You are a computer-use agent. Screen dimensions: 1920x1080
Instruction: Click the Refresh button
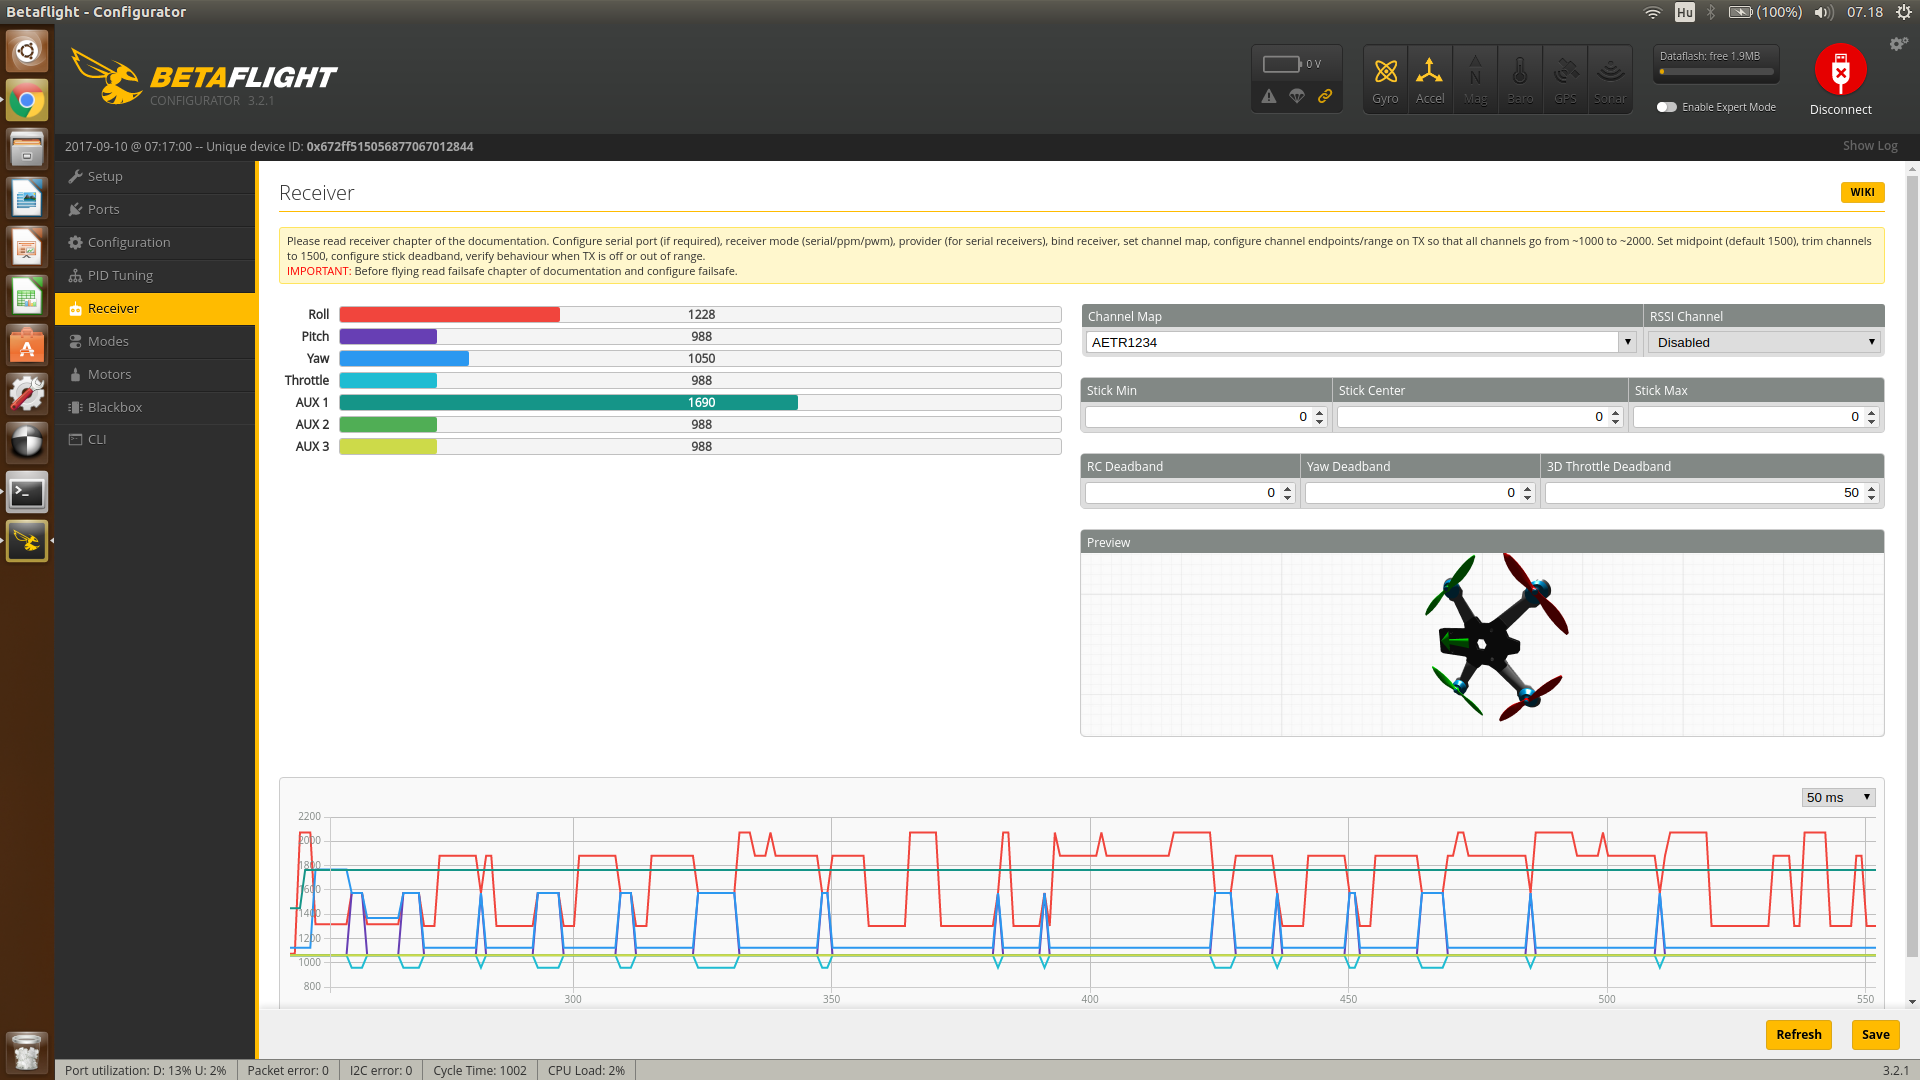[x=1798, y=1034]
